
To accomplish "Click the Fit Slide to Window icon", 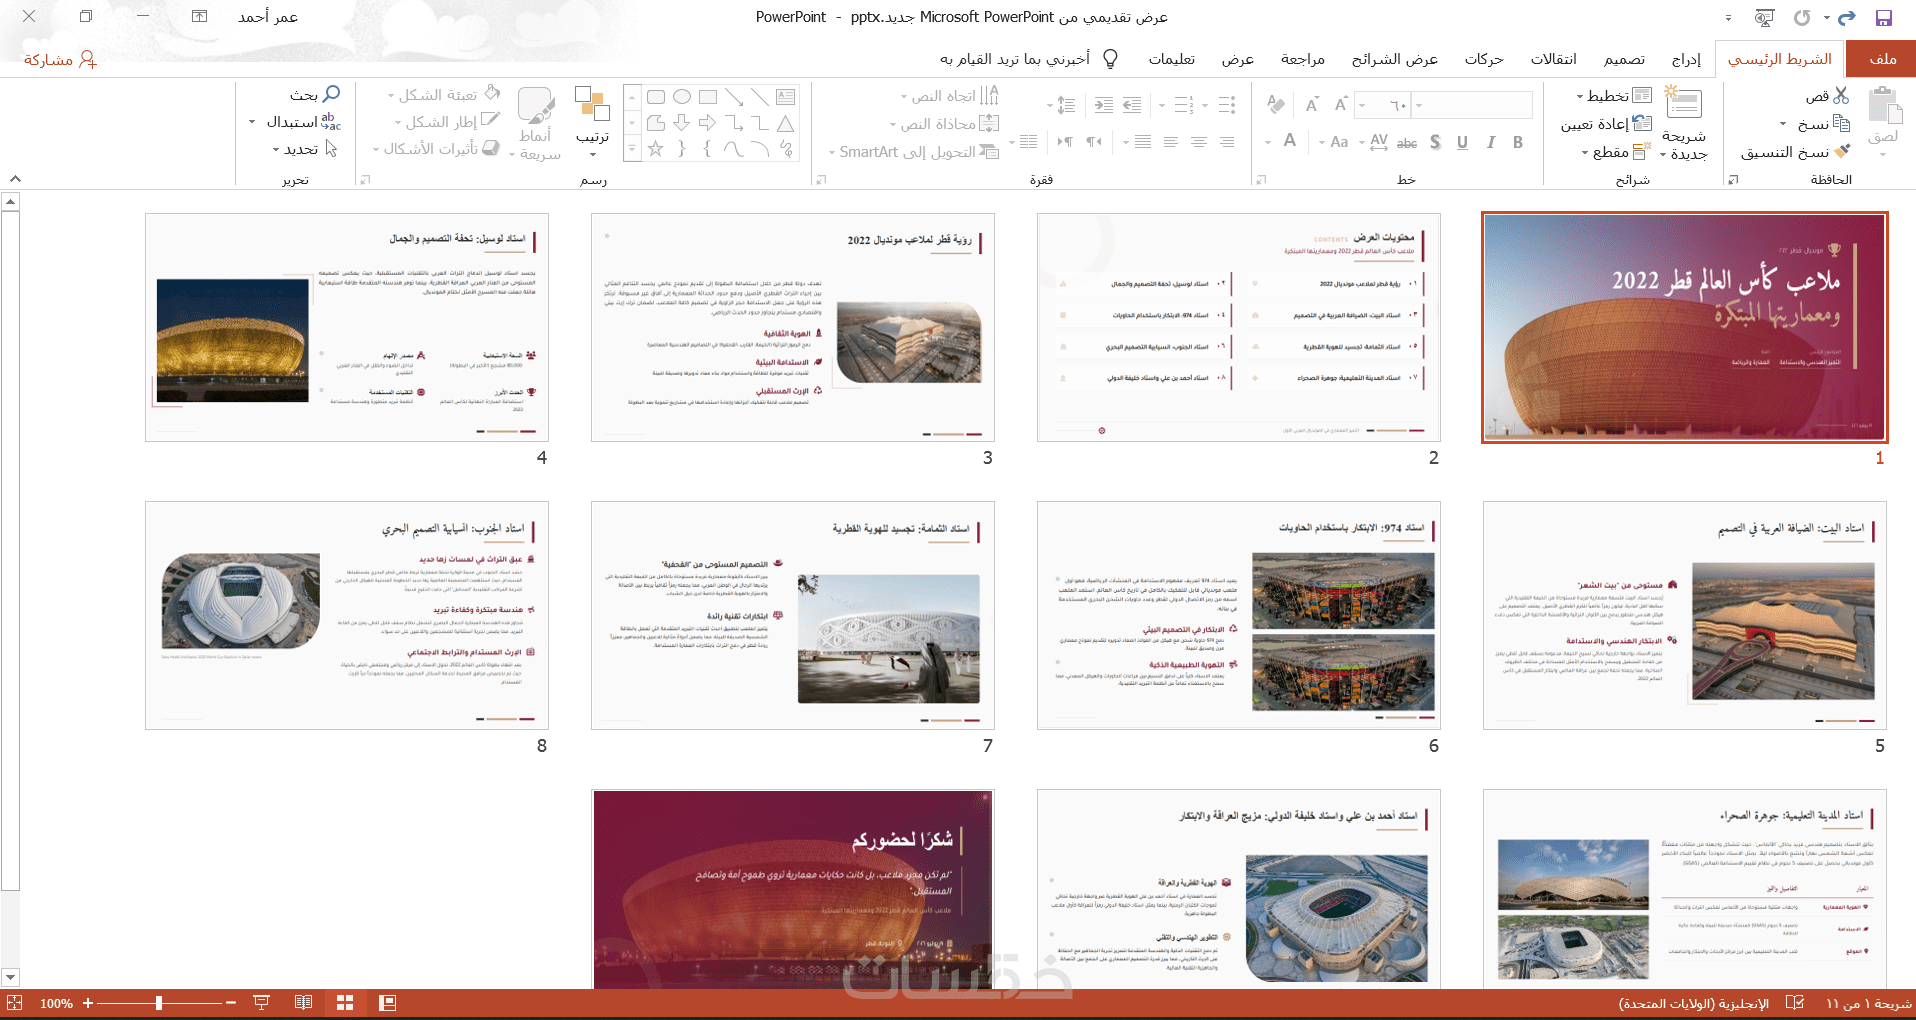I will [x=14, y=1003].
